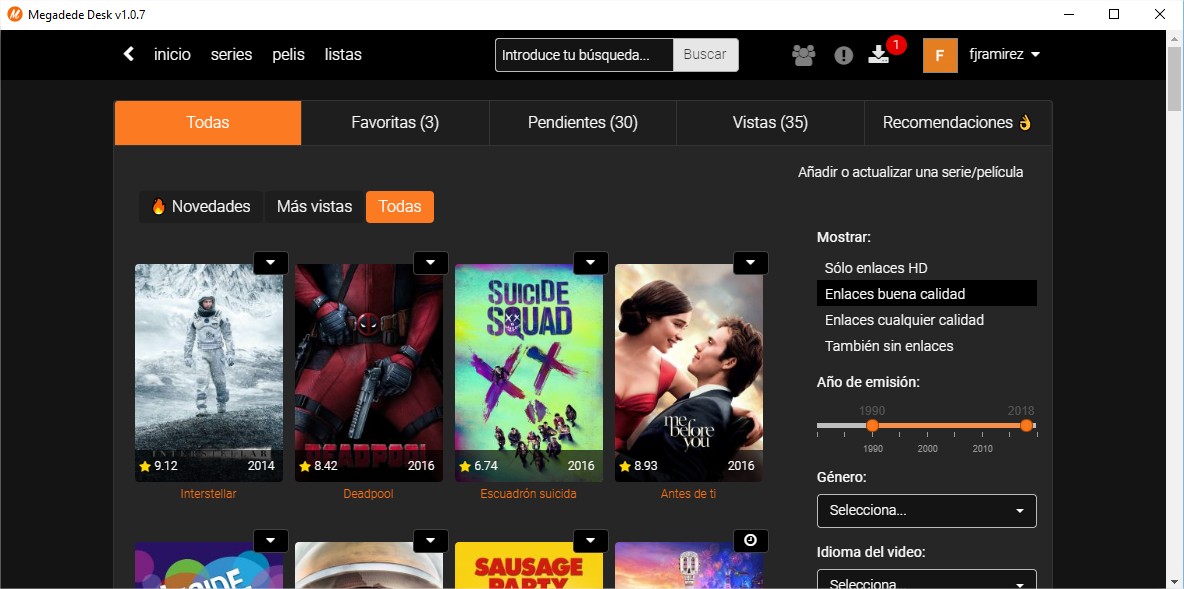This screenshot has width=1184, height=589.
Task: Click the scrollbar down arrow
Action: click(1176, 581)
